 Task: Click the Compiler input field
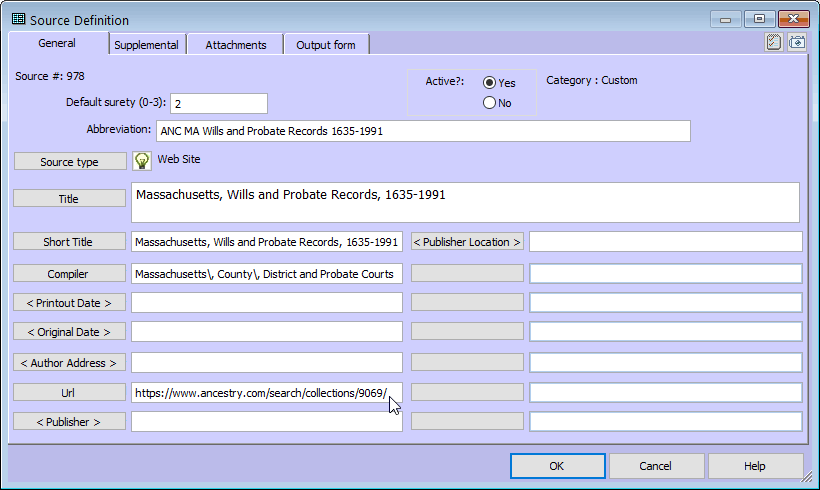[x=267, y=274]
